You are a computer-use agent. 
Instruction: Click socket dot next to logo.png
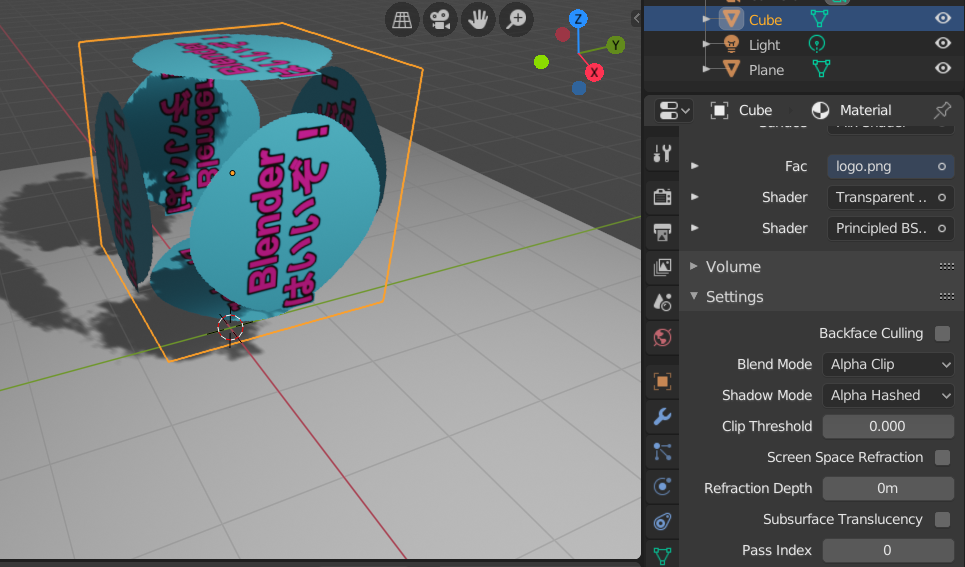click(x=942, y=166)
